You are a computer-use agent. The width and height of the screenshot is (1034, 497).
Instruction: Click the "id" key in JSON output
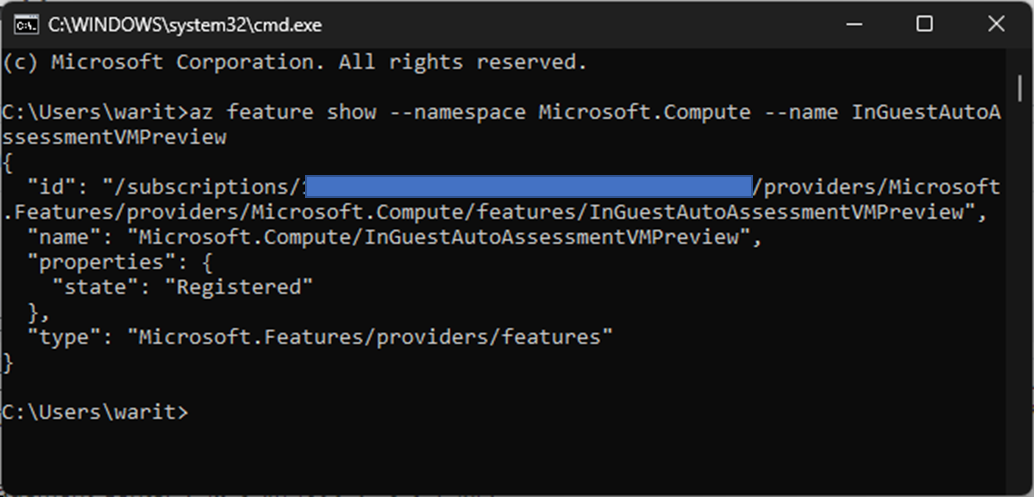pyautogui.click(x=52, y=187)
